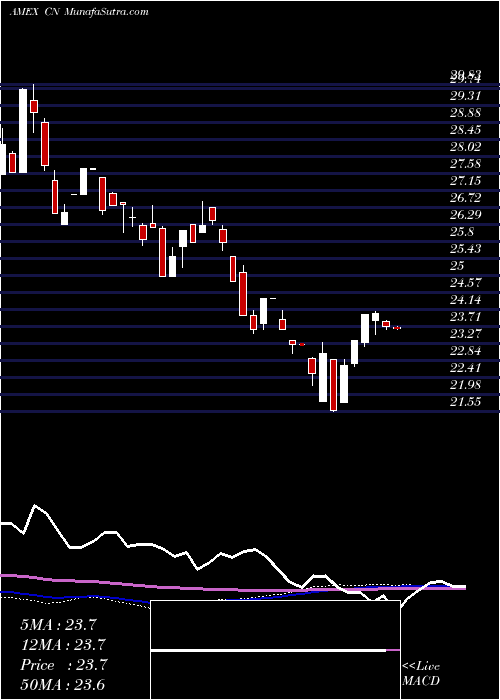Screen dimensions: 500x700
Task: Click the 22.84 price axis label
Action: click(466, 350)
